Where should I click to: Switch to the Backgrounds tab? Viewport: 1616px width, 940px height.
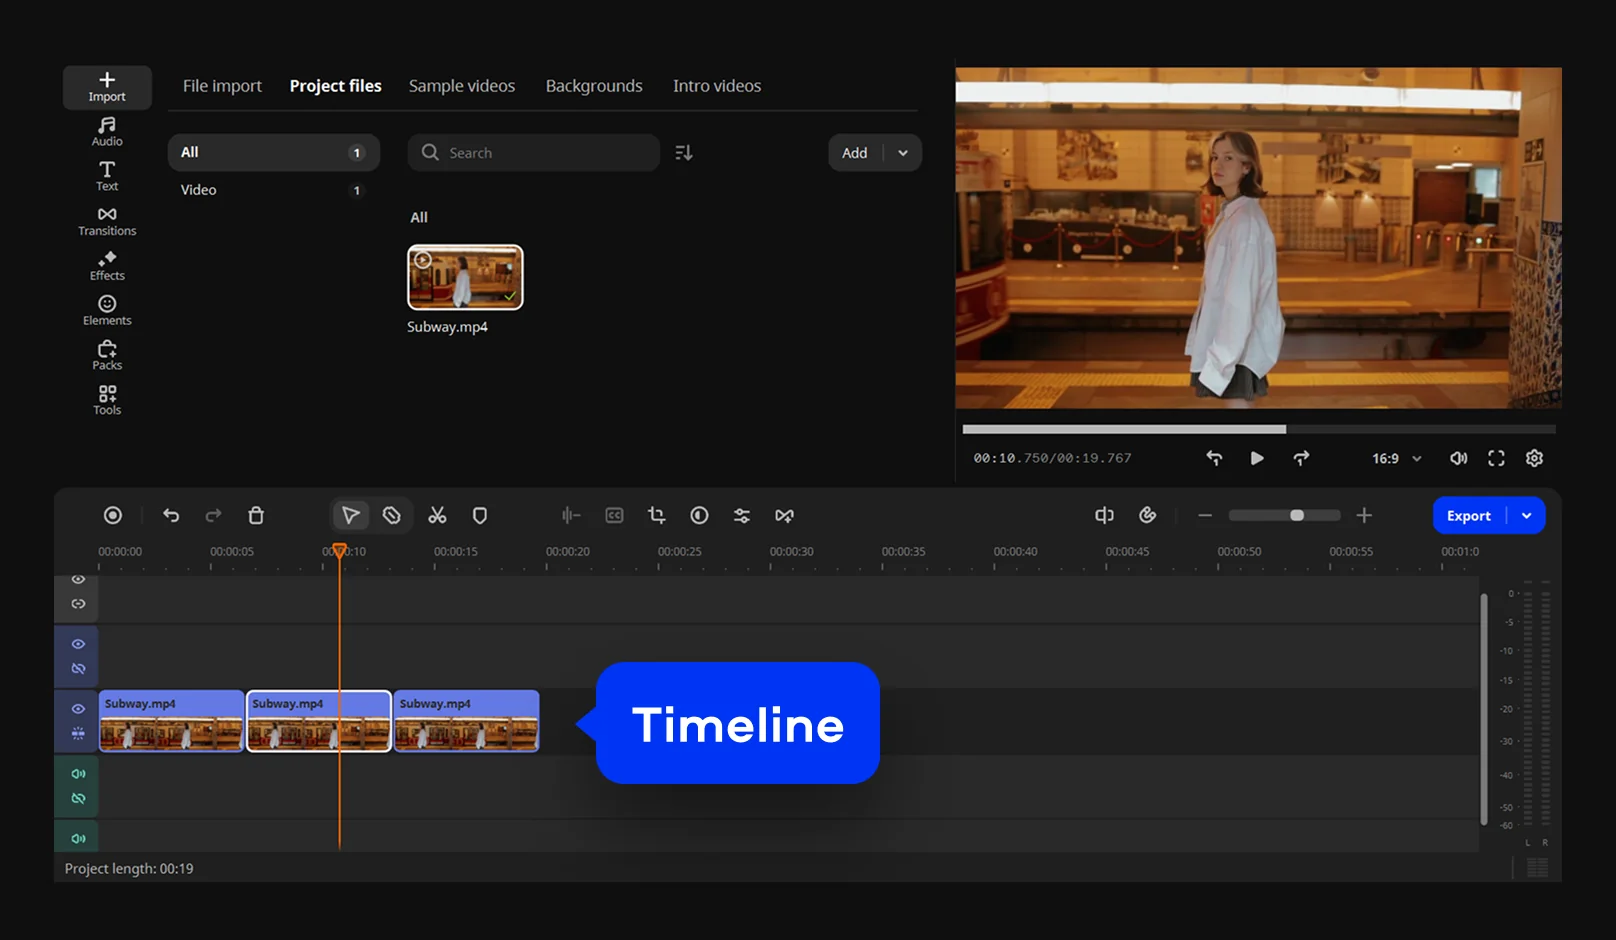click(594, 86)
